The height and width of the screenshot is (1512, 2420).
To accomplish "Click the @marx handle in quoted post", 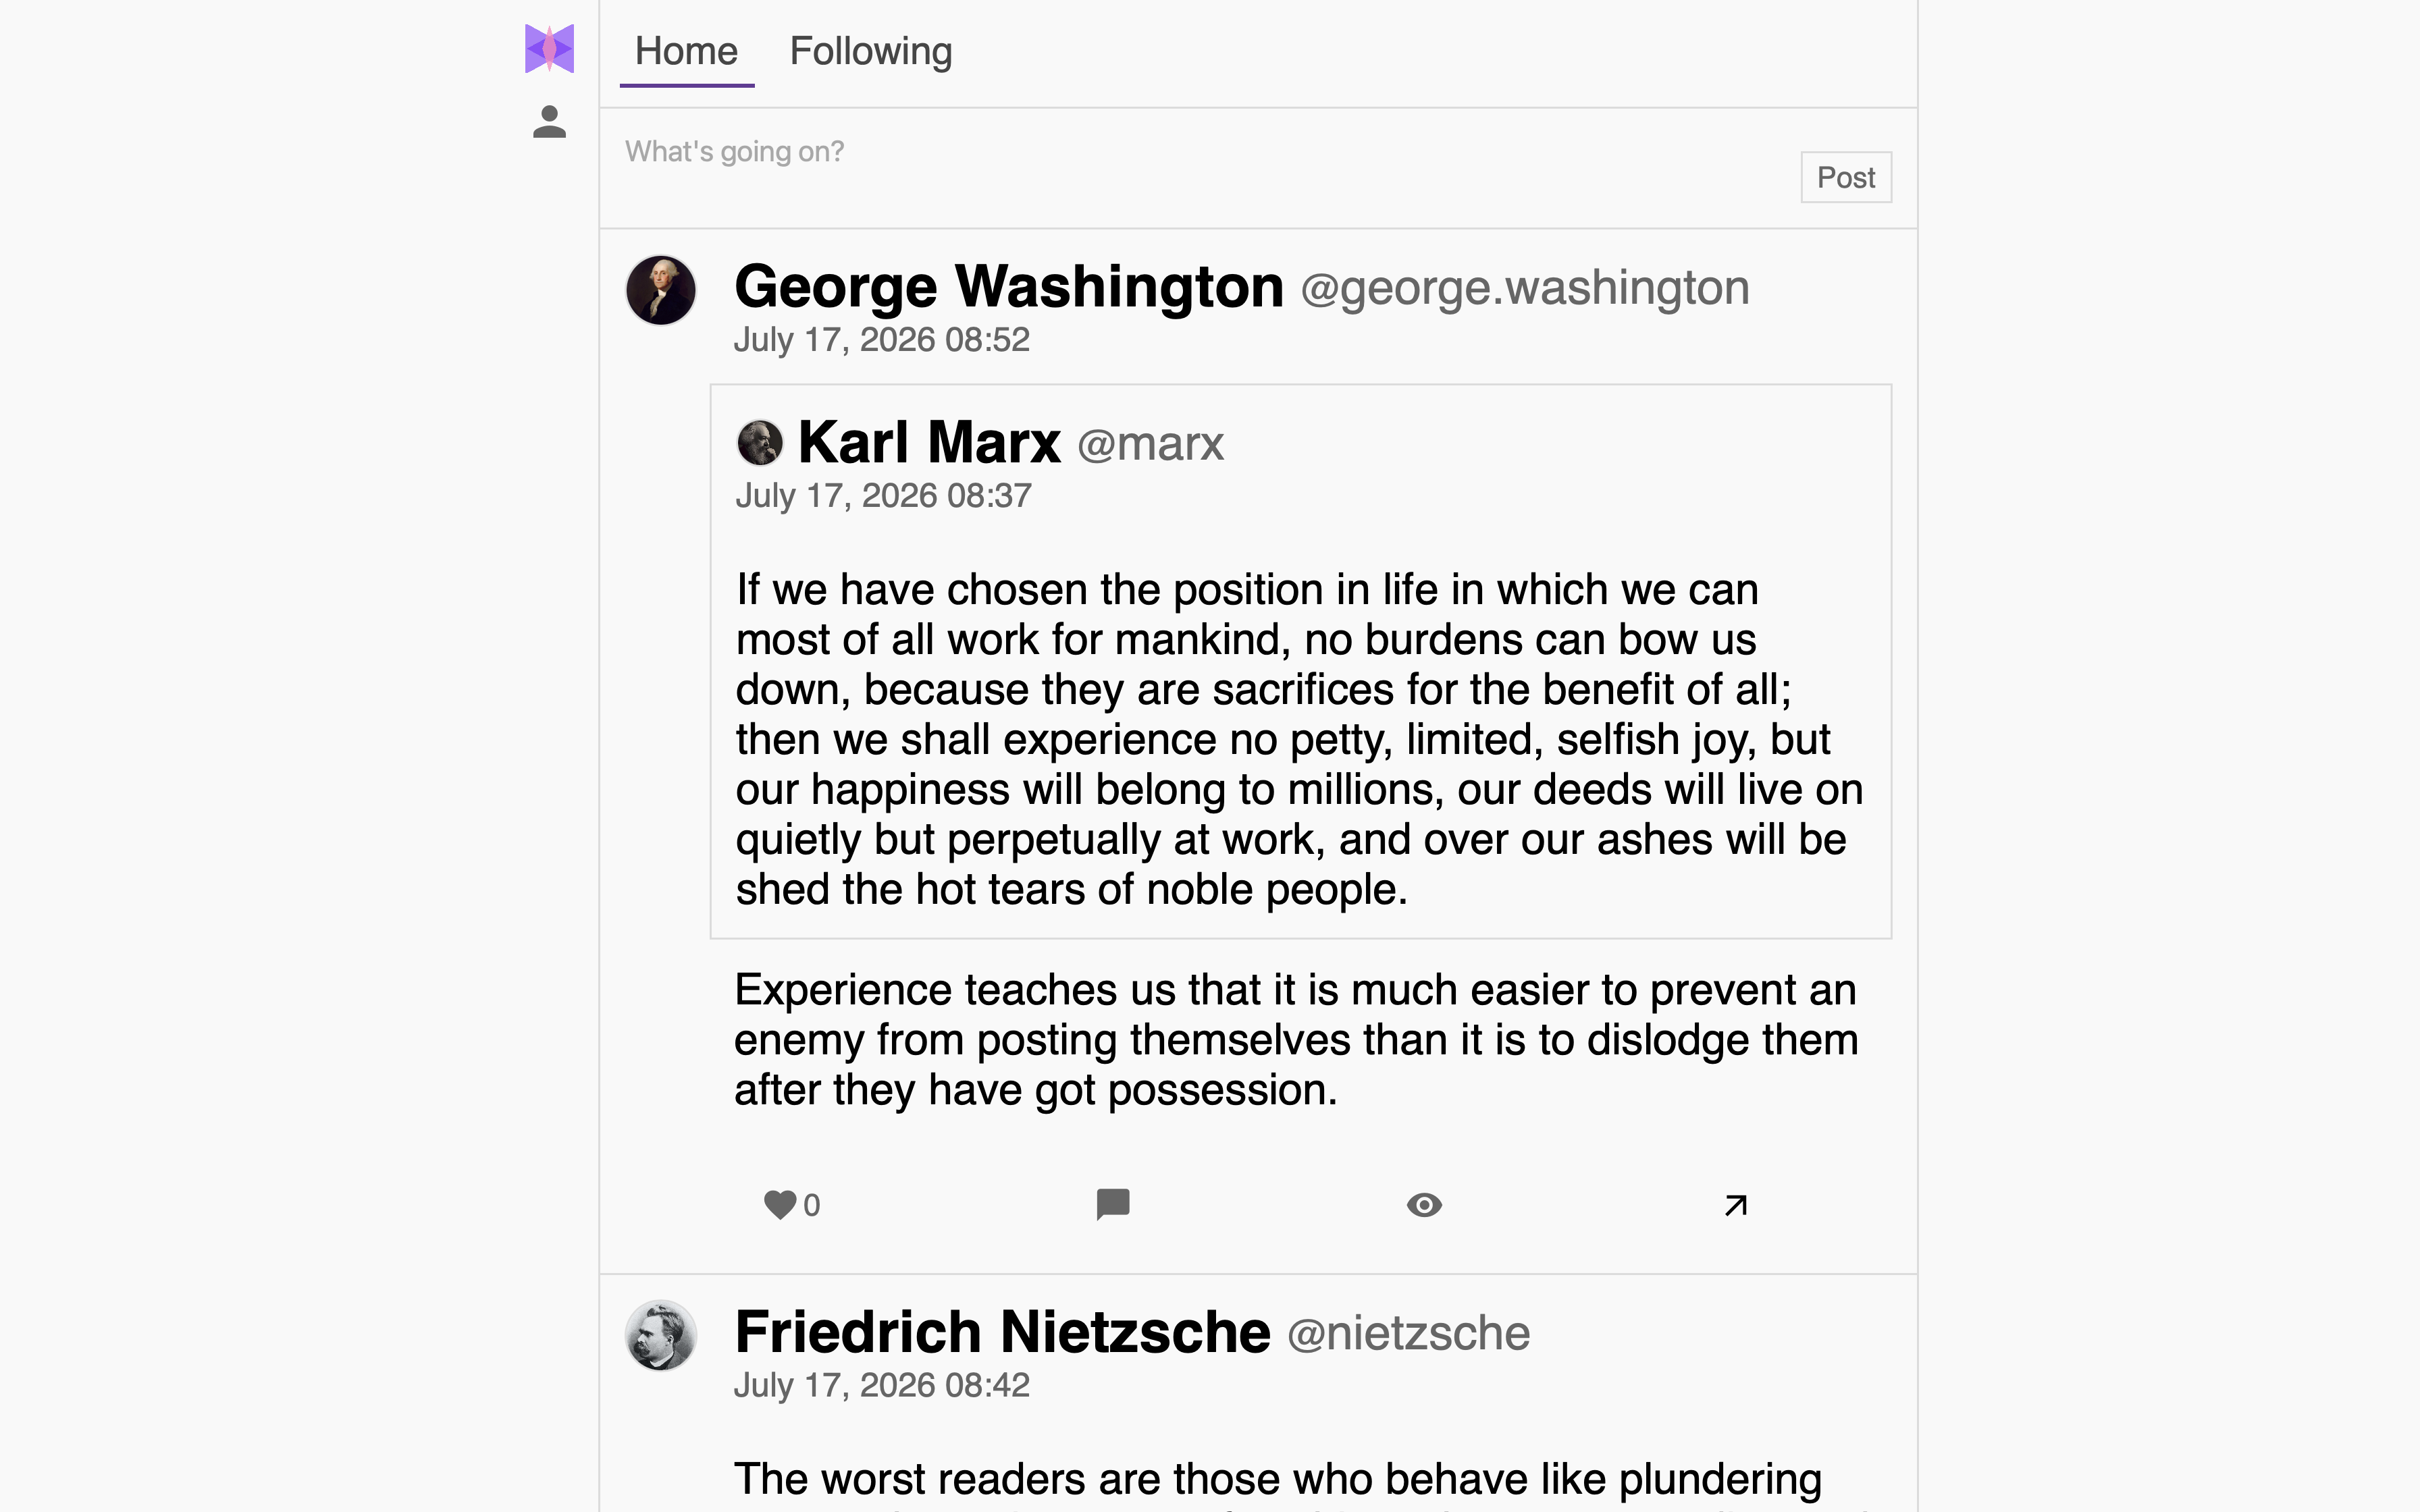I will pyautogui.click(x=1150, y=444).
